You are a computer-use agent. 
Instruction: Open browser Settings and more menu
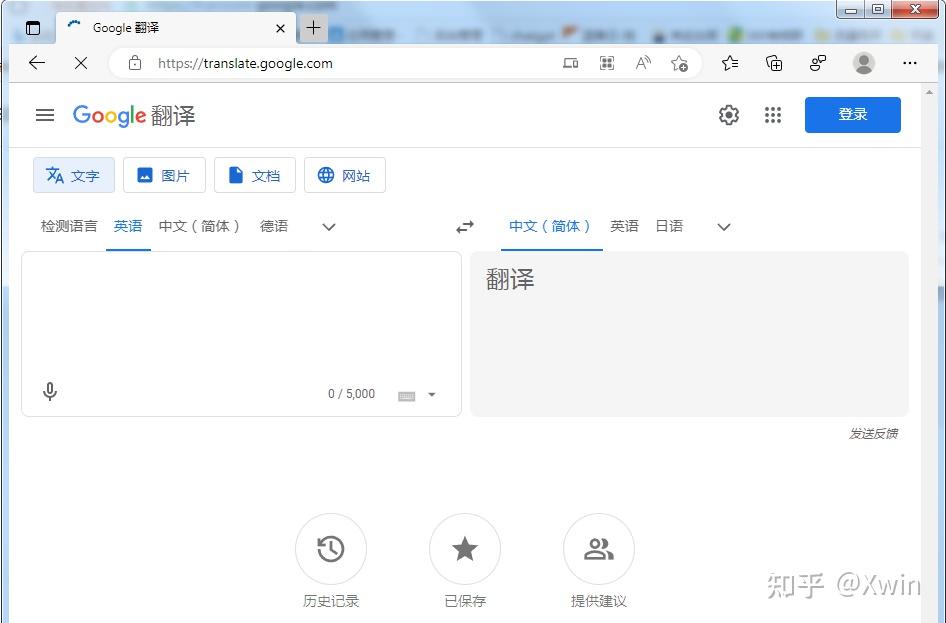(x=910, y=63)
